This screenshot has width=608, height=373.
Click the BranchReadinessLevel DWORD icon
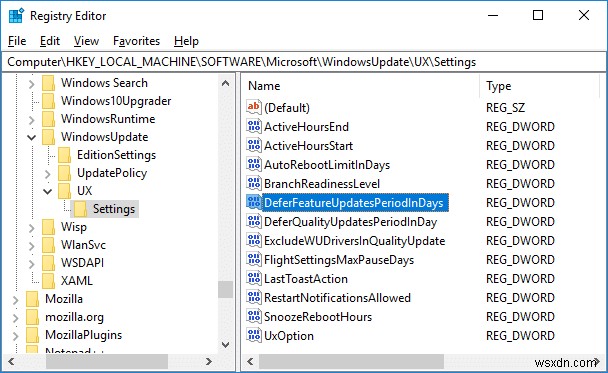tap(254, 183)
